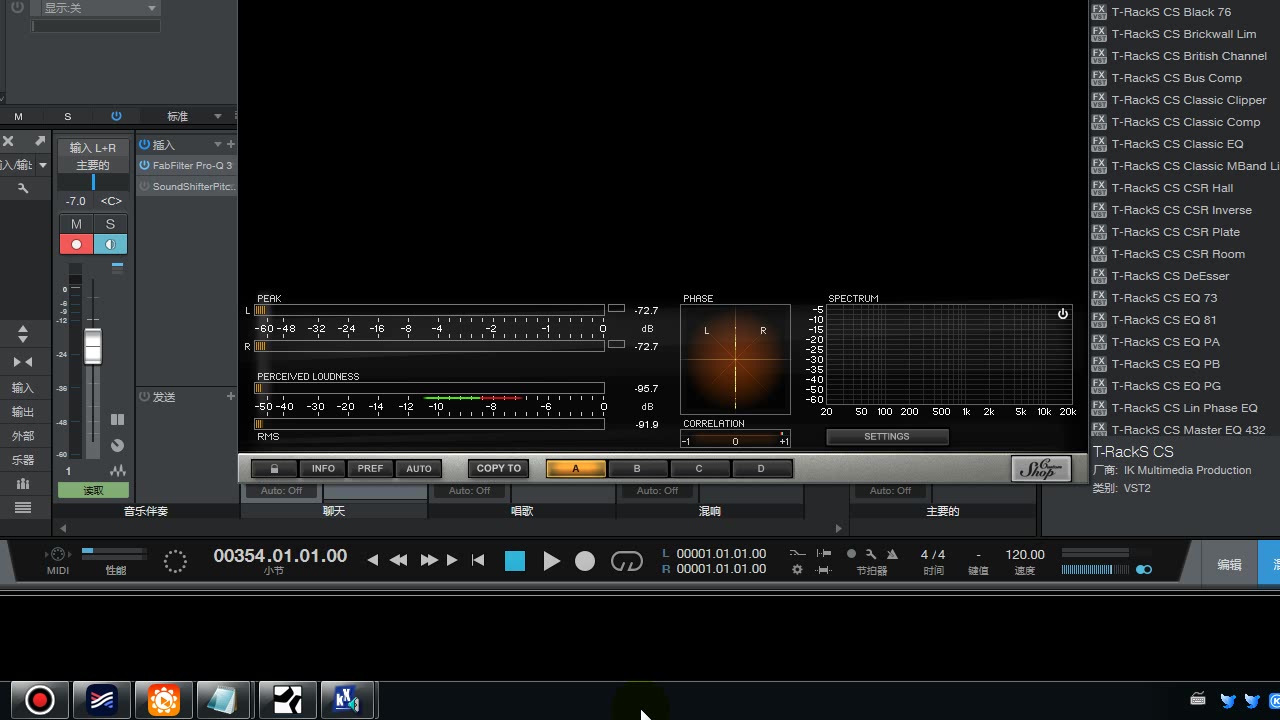Viewport: 1280px width, 720px height.
Task: Open the transport gear options icon
Action: pos(797,570)
